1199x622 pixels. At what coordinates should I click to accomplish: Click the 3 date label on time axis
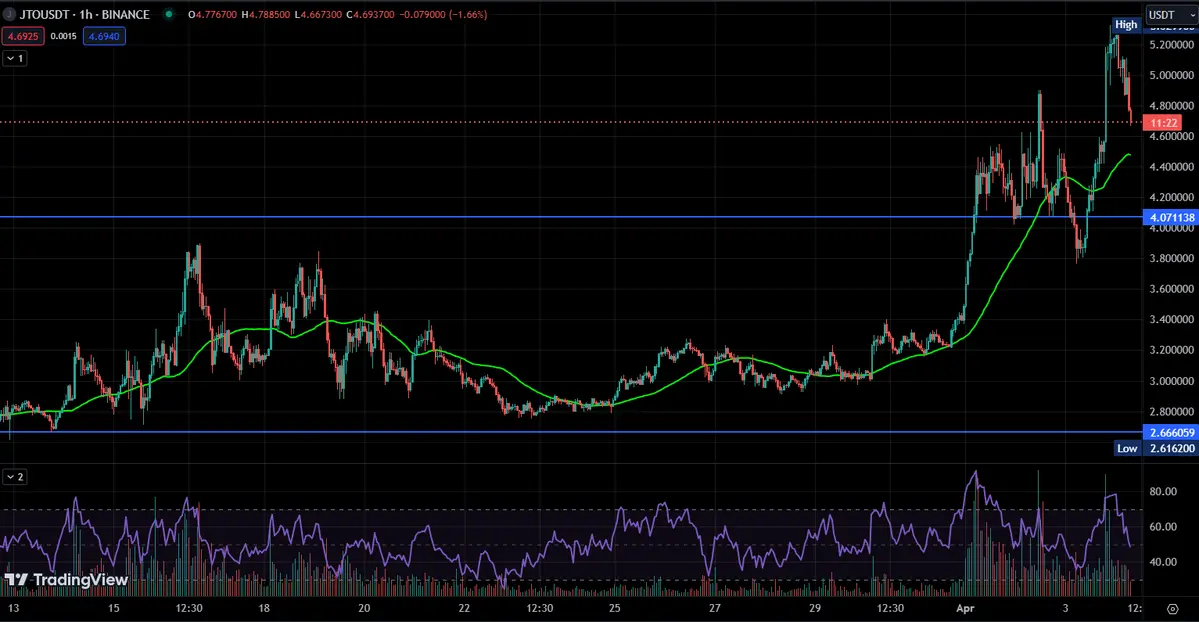click(x=1065, y=608)
